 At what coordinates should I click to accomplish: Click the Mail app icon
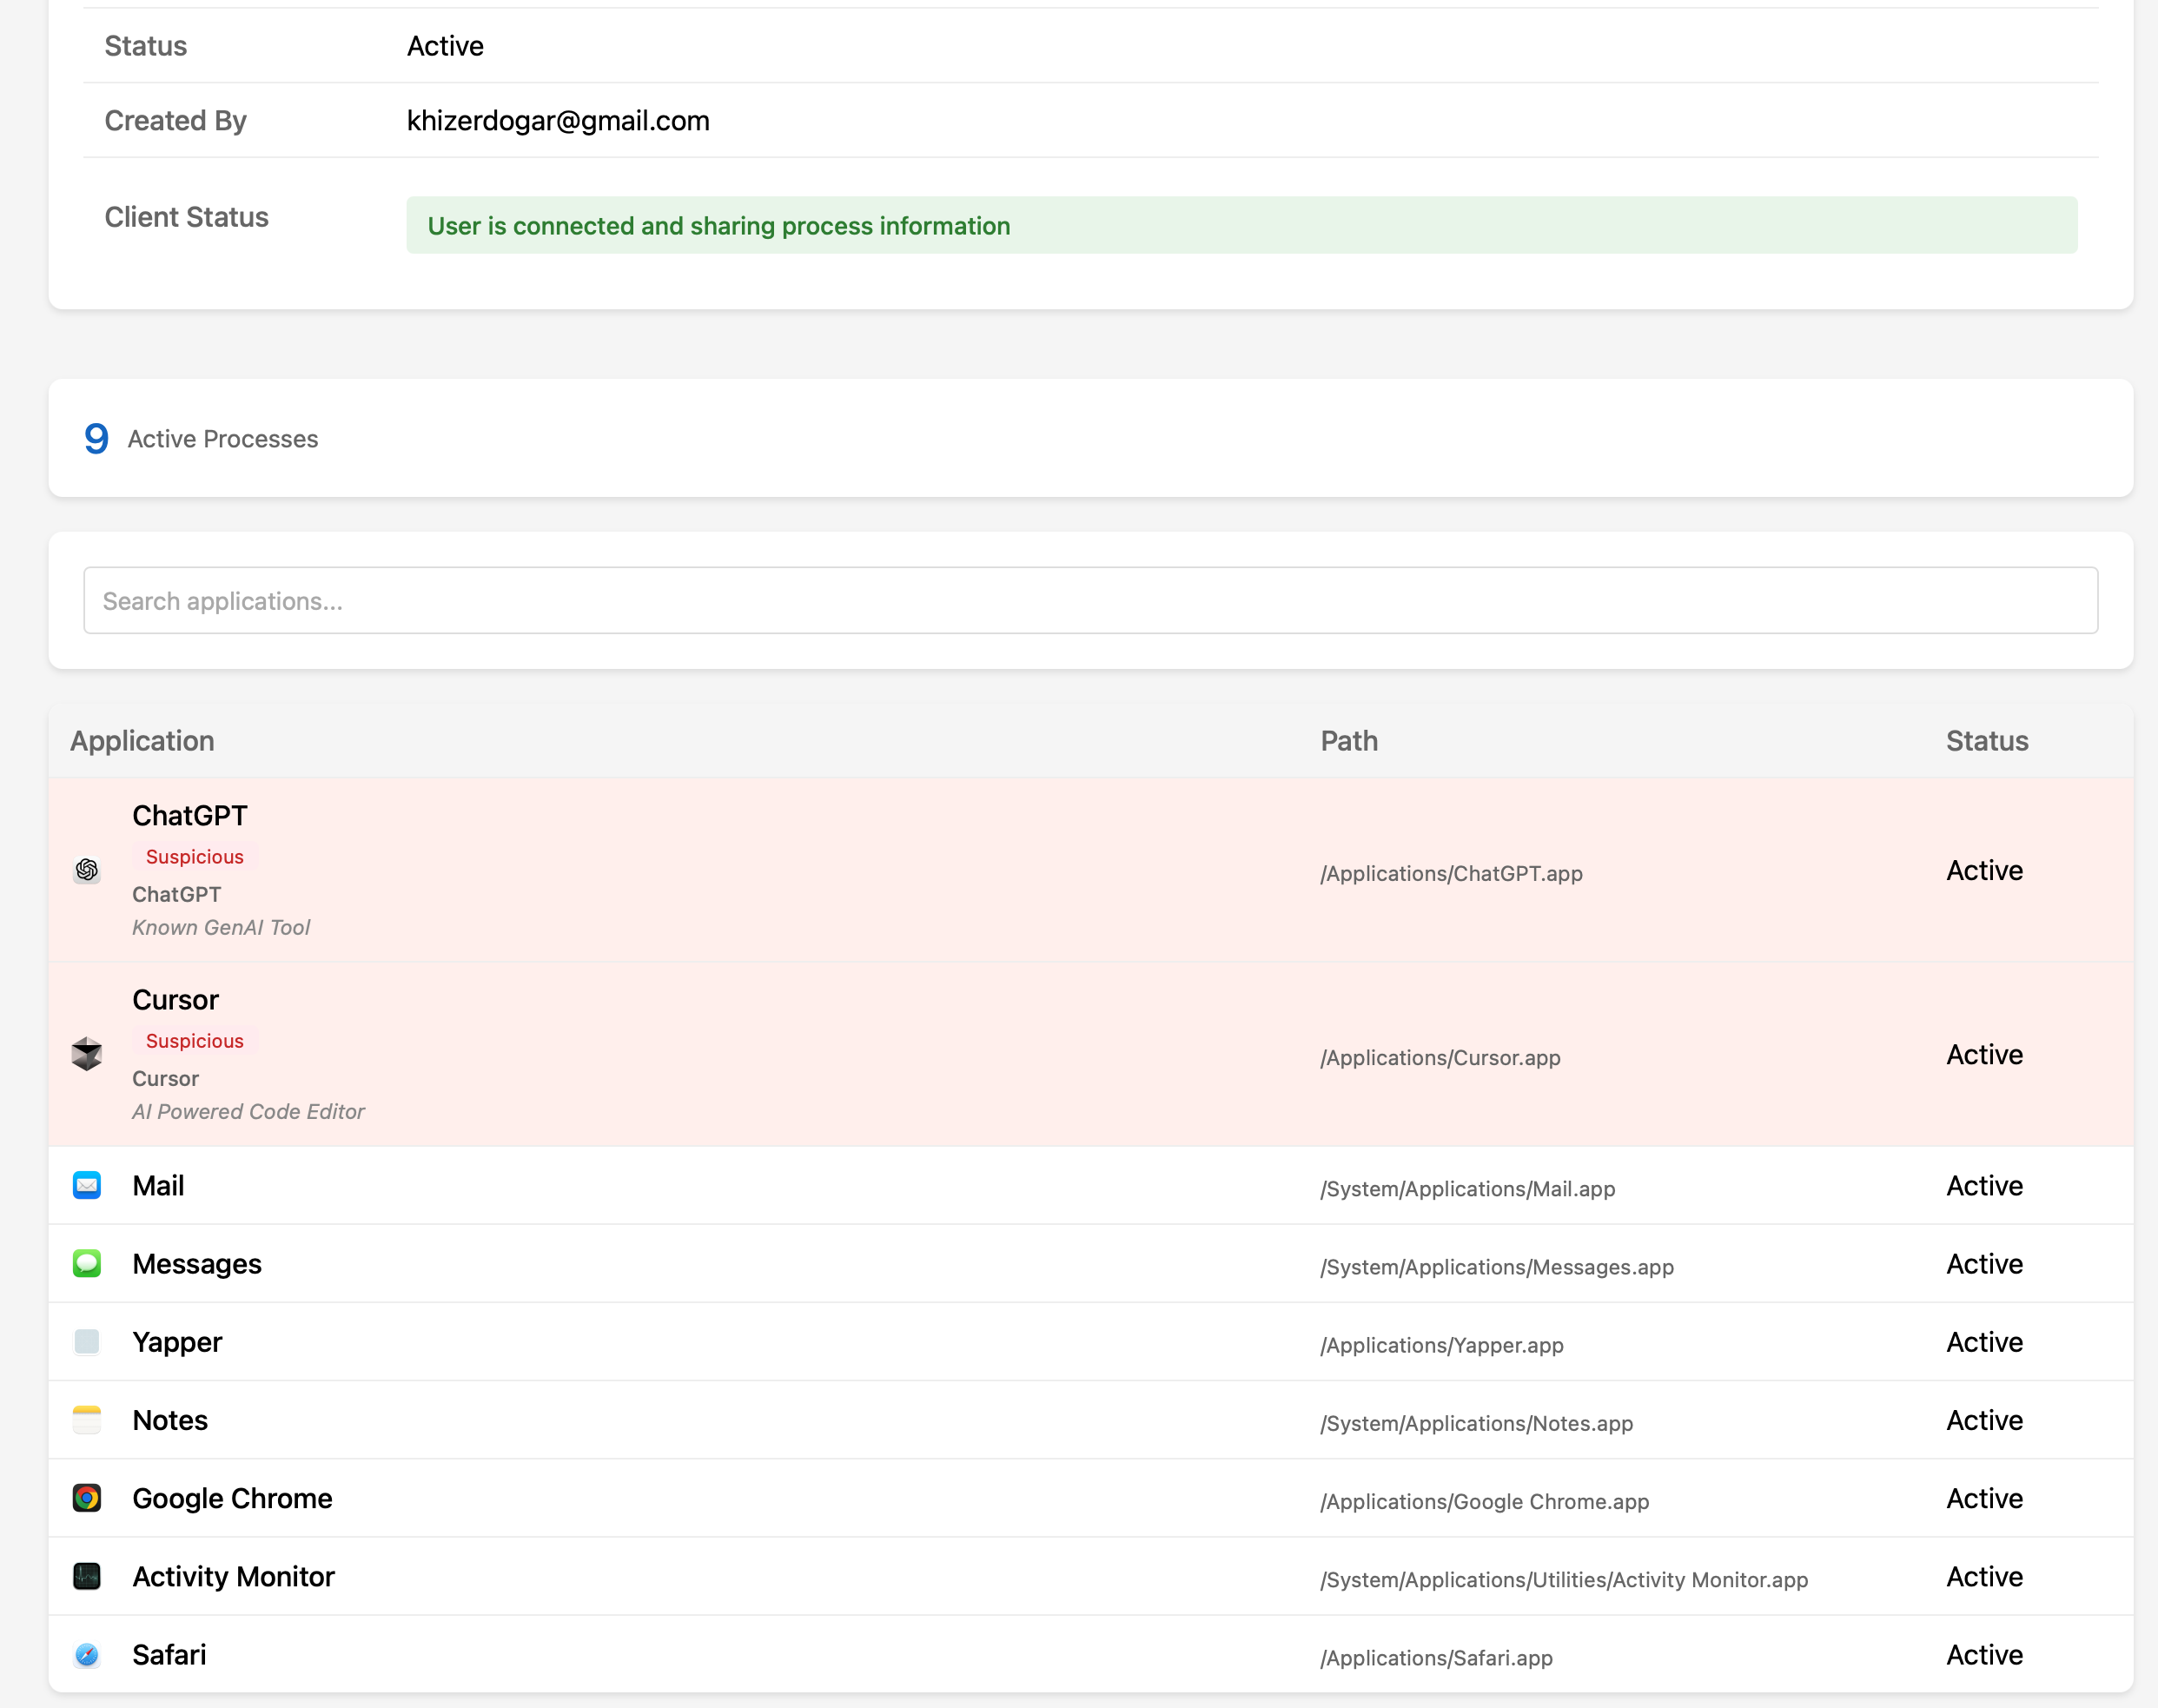[87, 1186]
